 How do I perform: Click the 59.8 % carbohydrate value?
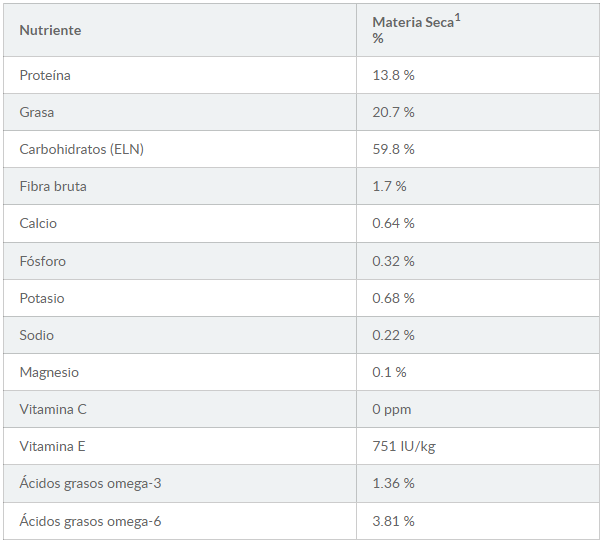point(393,149)
